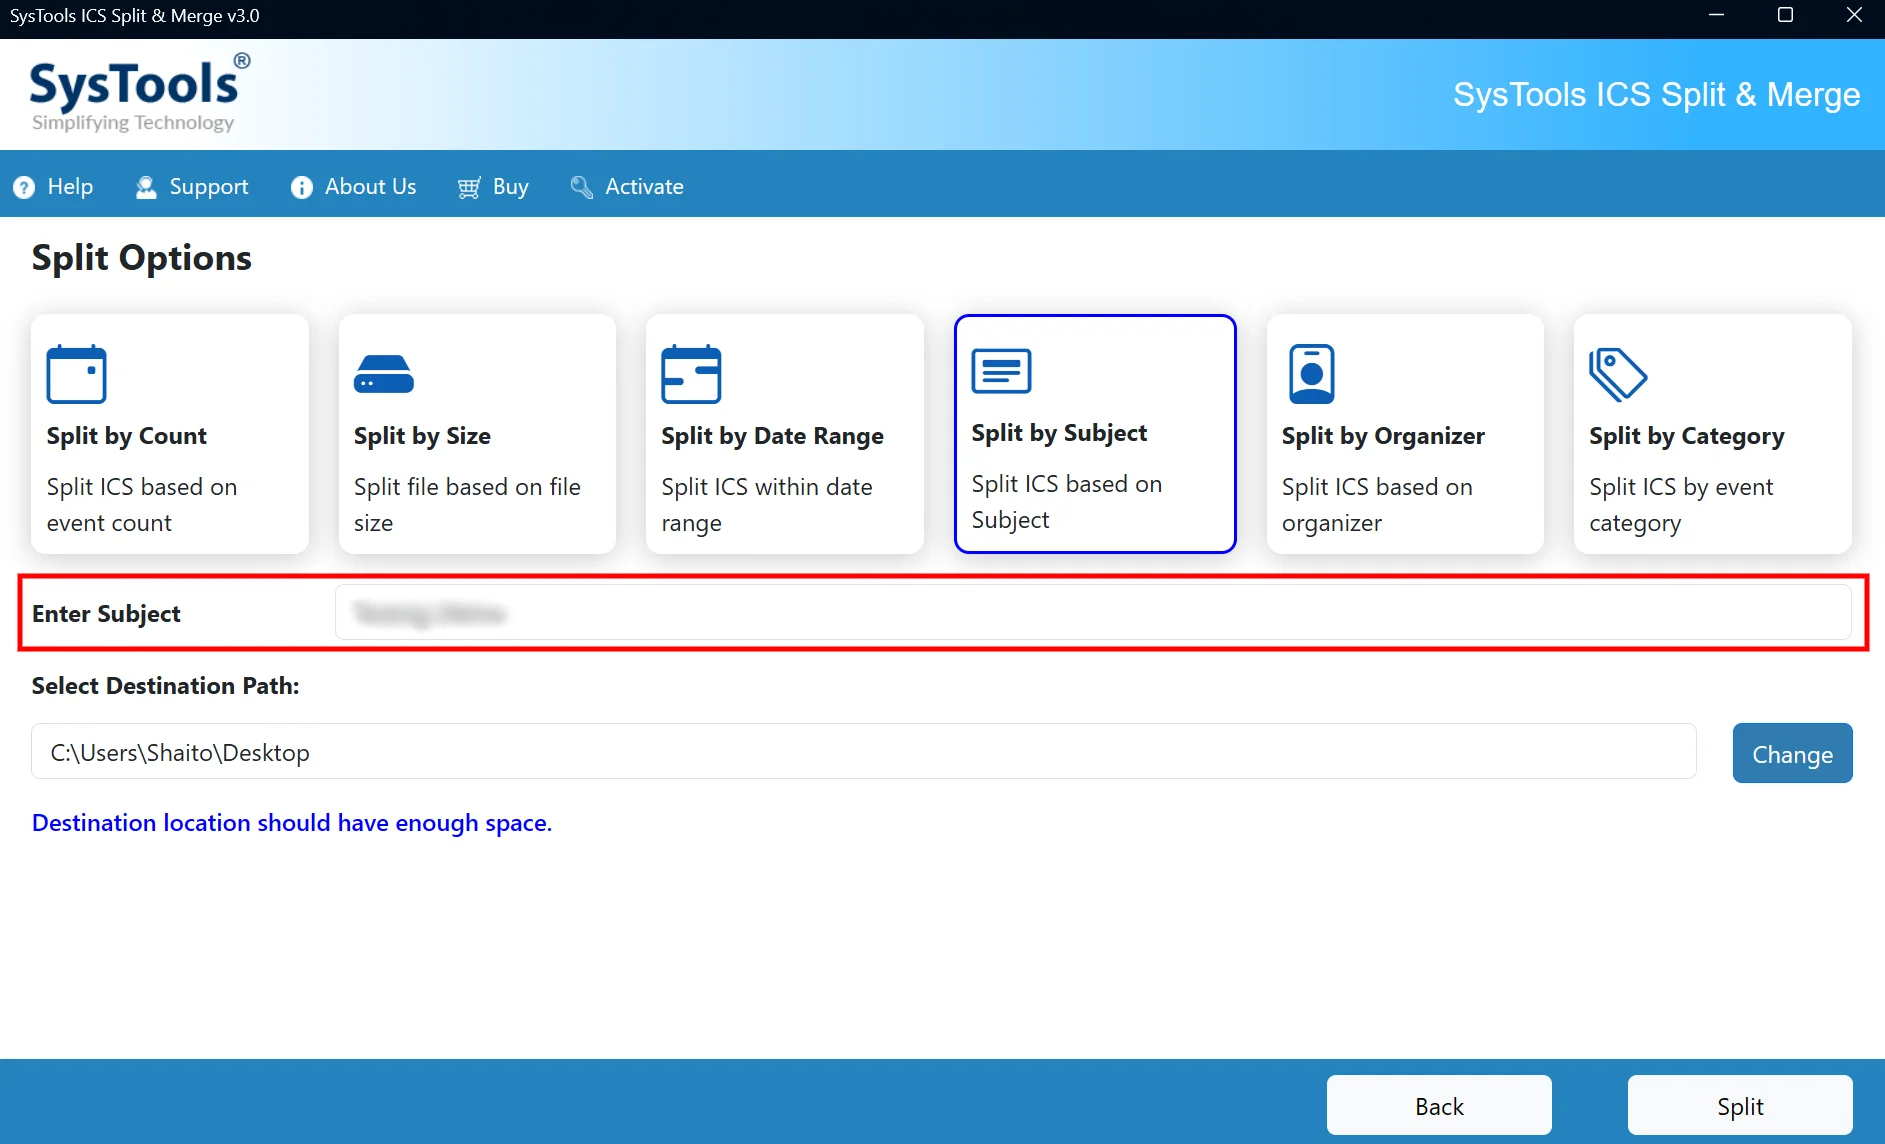Select the Split by Size heading
Image resolution: width=1885 pixels, height=1144 pixels.
tap(422, 436)
